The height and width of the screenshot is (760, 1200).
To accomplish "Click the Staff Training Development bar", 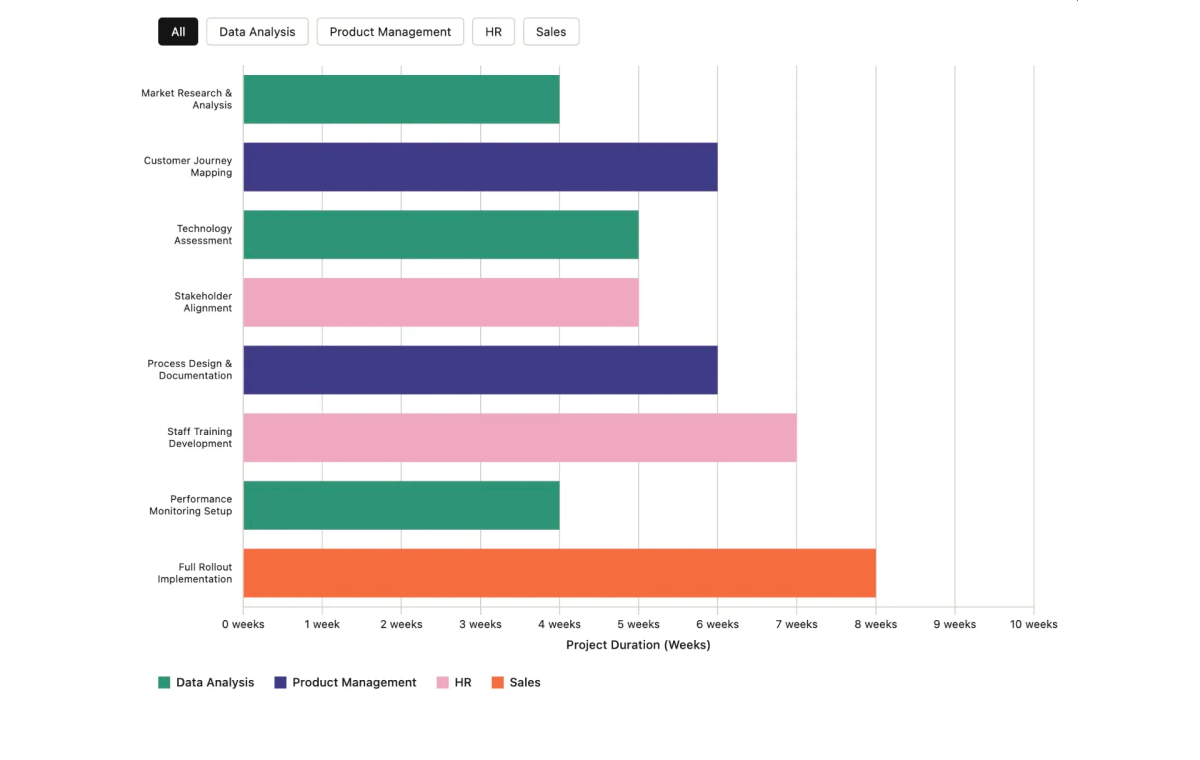I will click(520, 438).
